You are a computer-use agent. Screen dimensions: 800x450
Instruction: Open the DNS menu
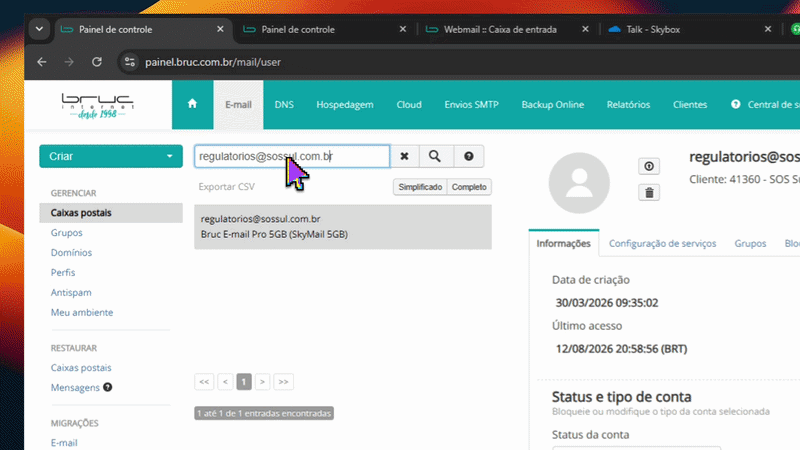(x=284, y=105)
